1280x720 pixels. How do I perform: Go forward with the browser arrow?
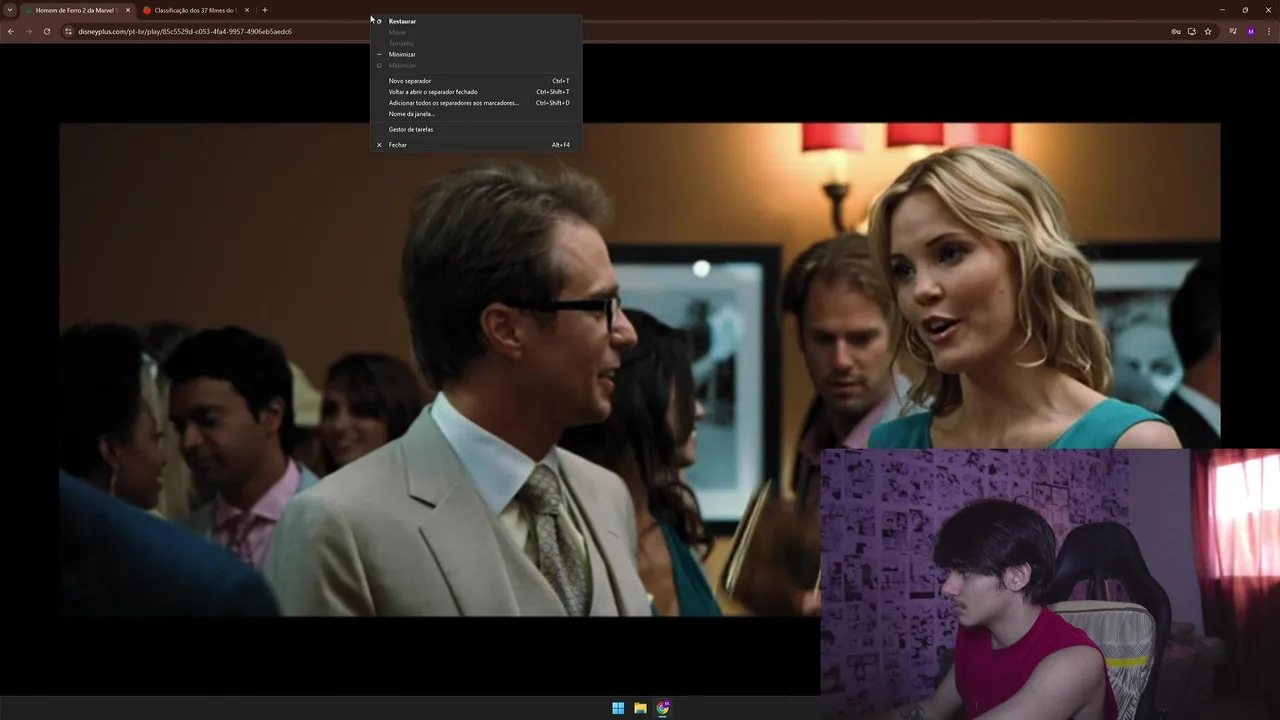pyautogui.click(x=28, y=31)
